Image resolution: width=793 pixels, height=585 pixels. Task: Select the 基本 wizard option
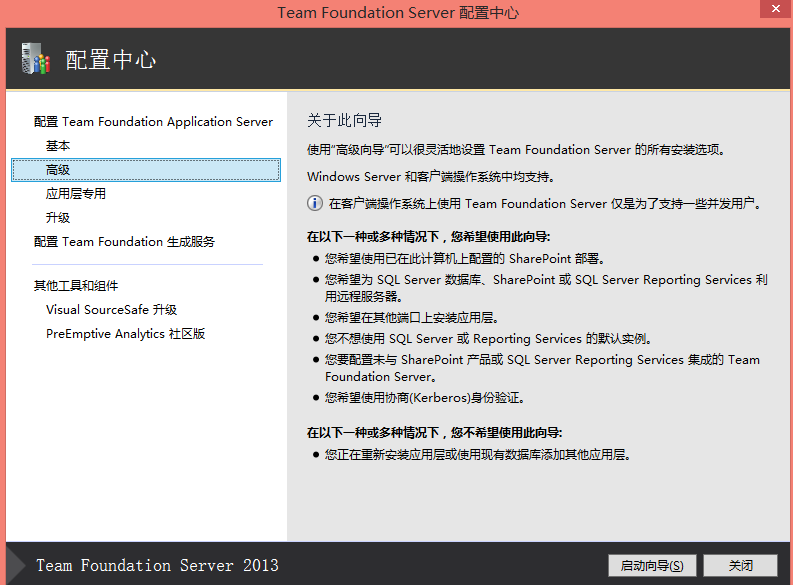[x=58, y=146]
